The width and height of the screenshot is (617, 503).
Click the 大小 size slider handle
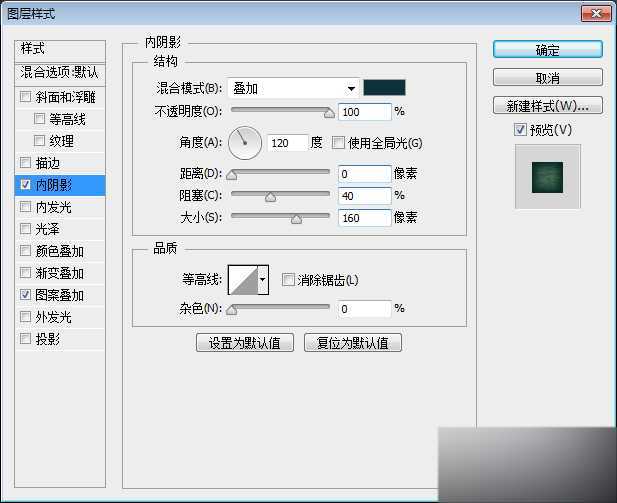click(296, 218)
